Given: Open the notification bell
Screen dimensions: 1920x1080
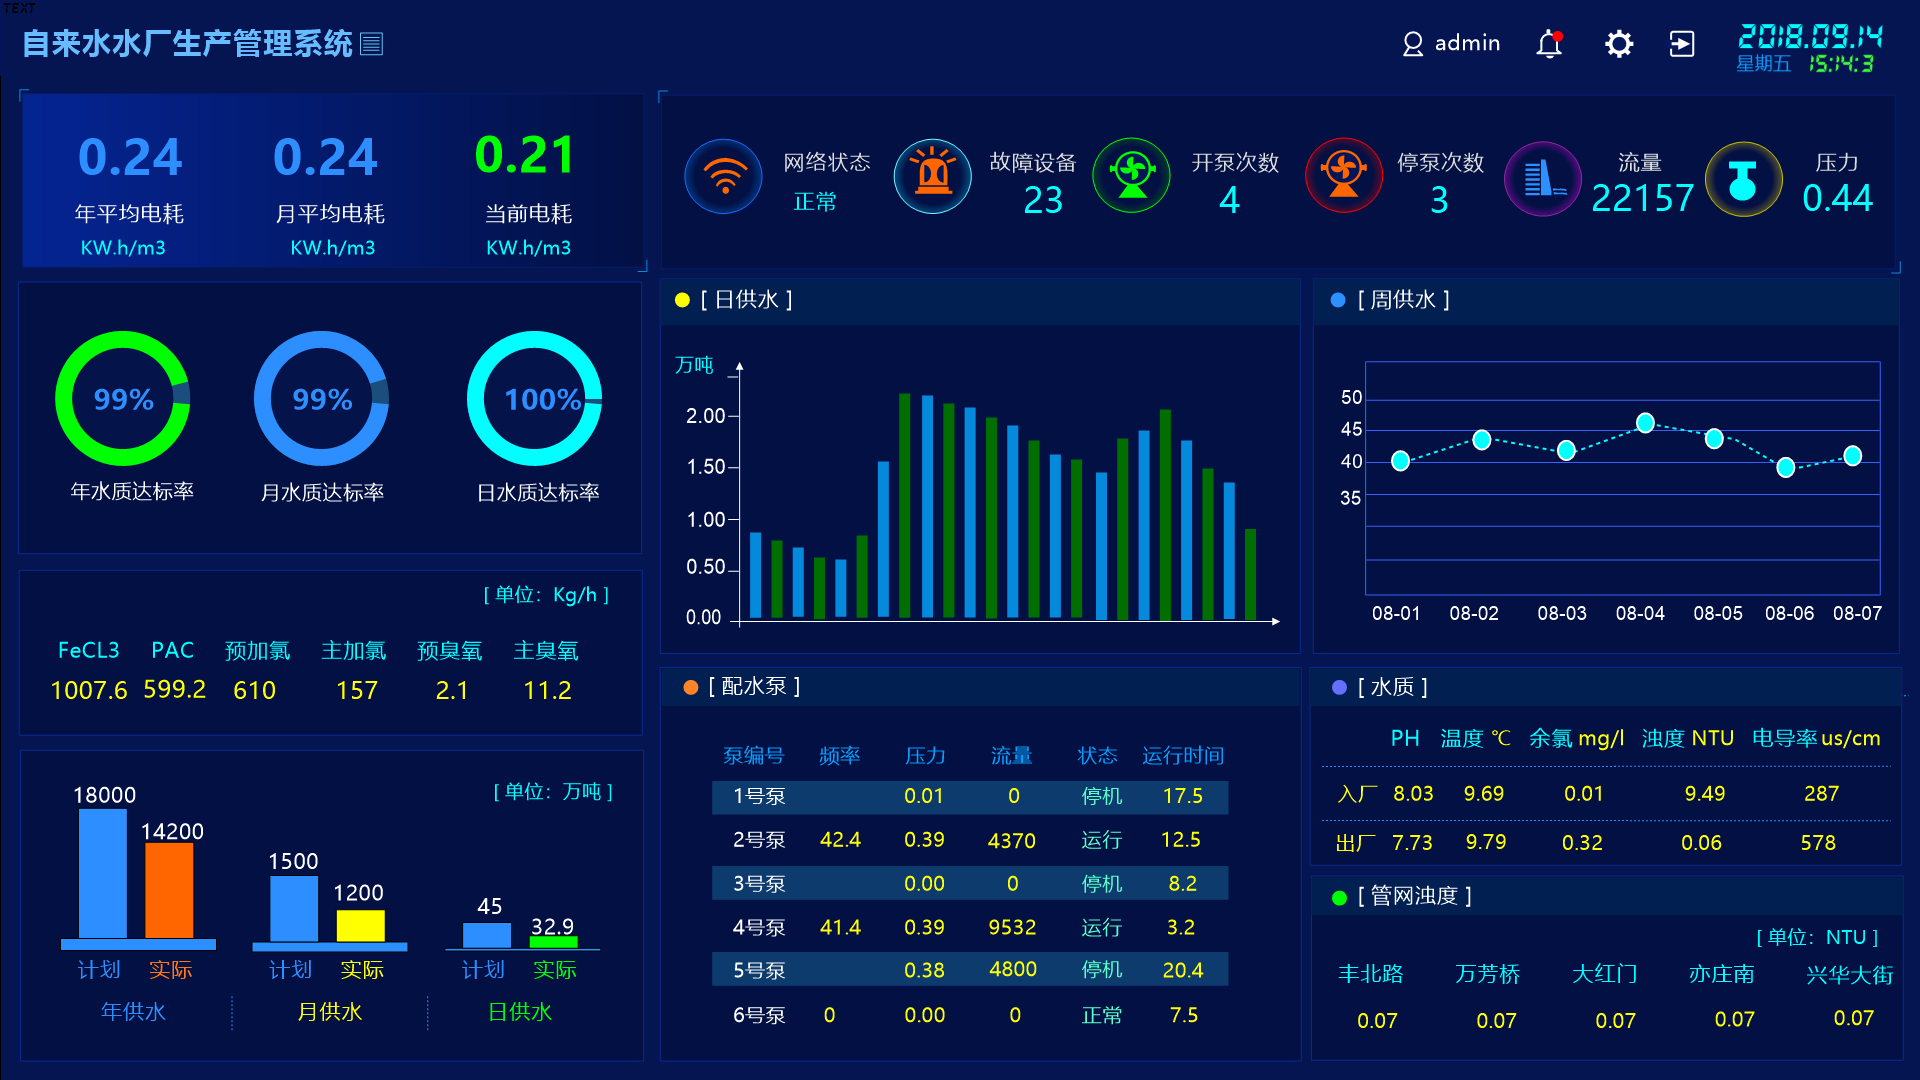Looking at the screenshot, I should pos(1549,44).
